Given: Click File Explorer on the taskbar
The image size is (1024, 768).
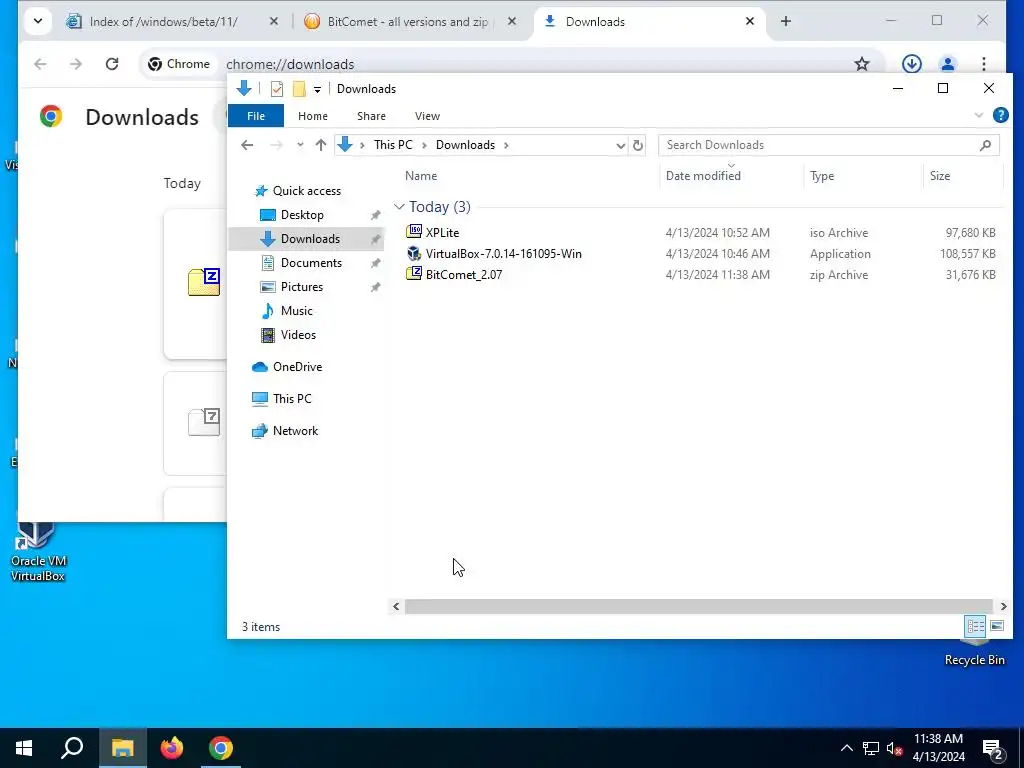Looking at the screenshot, I should coord(122,748).
